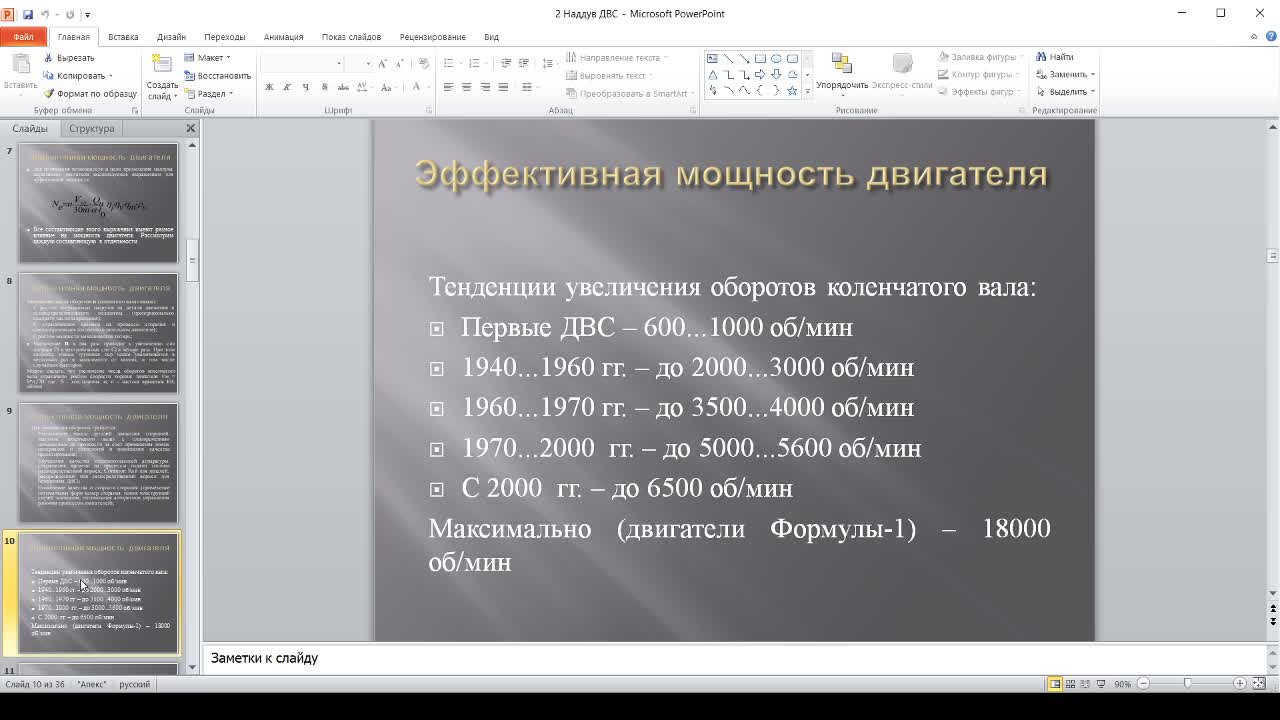
Task: Click the Redo icon in quick access toolbar
Action: tap(70, 14)
